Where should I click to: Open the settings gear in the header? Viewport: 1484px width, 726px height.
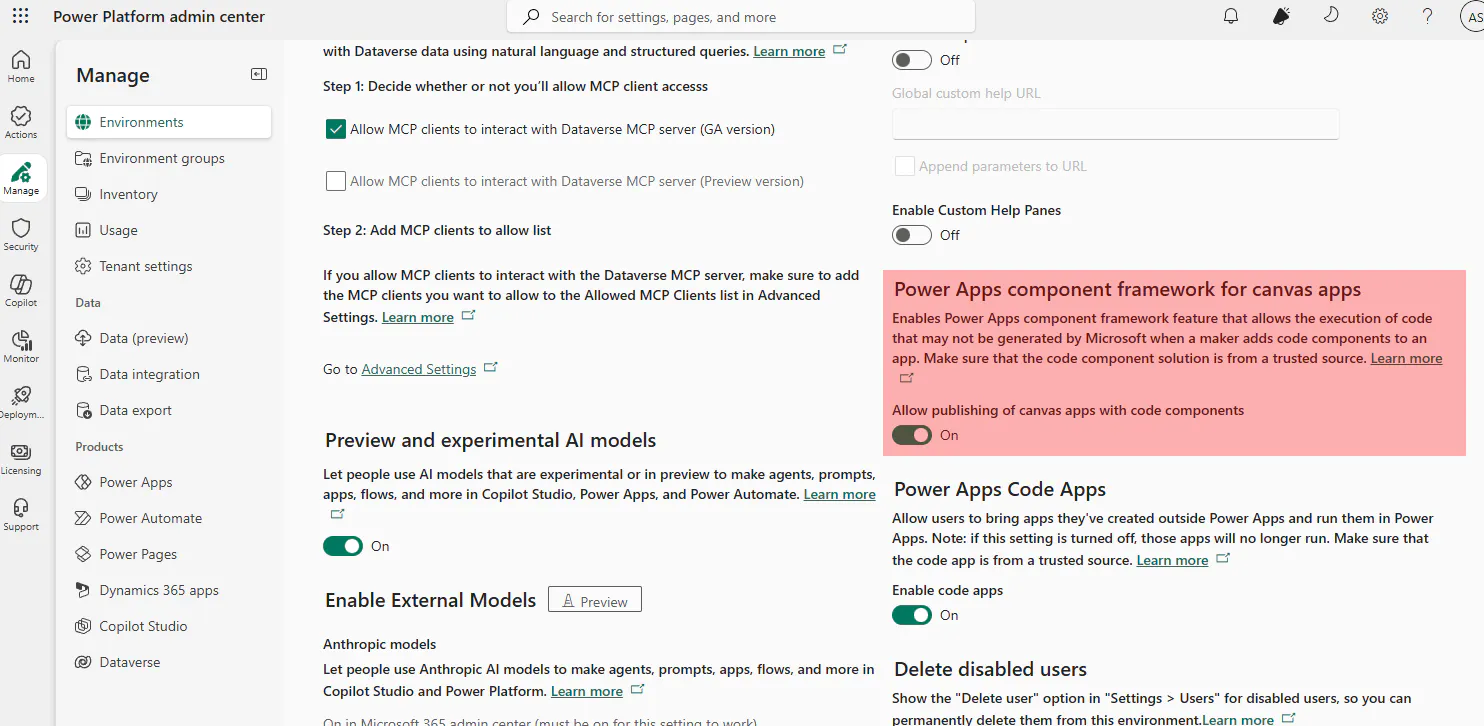point(1380,16)
